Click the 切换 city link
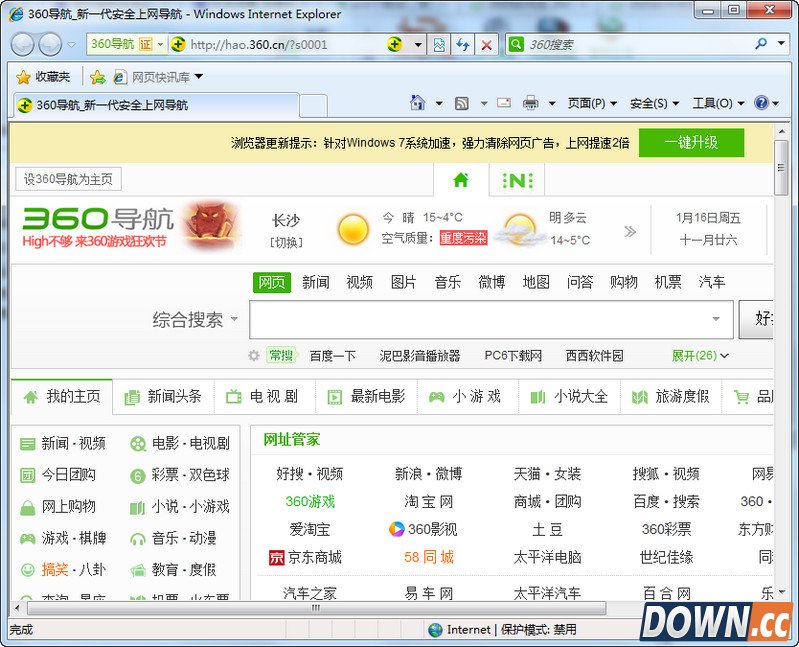The image size is (799, 647). pos(286,242)
